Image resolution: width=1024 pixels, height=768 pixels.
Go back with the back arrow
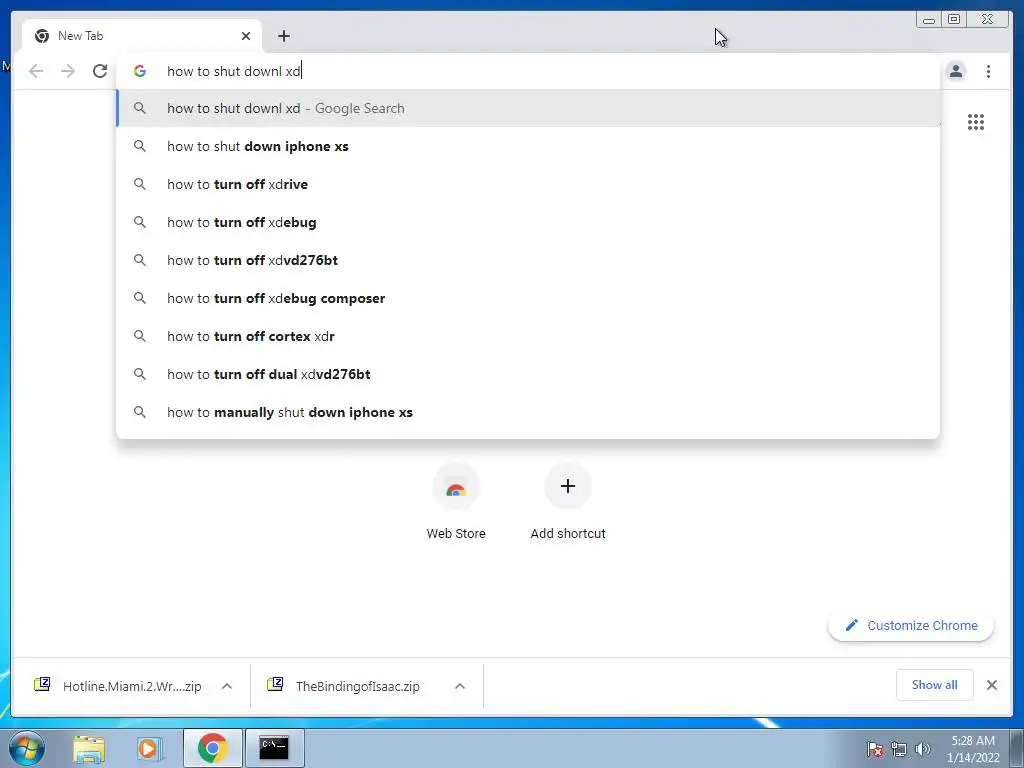[36, 71]
